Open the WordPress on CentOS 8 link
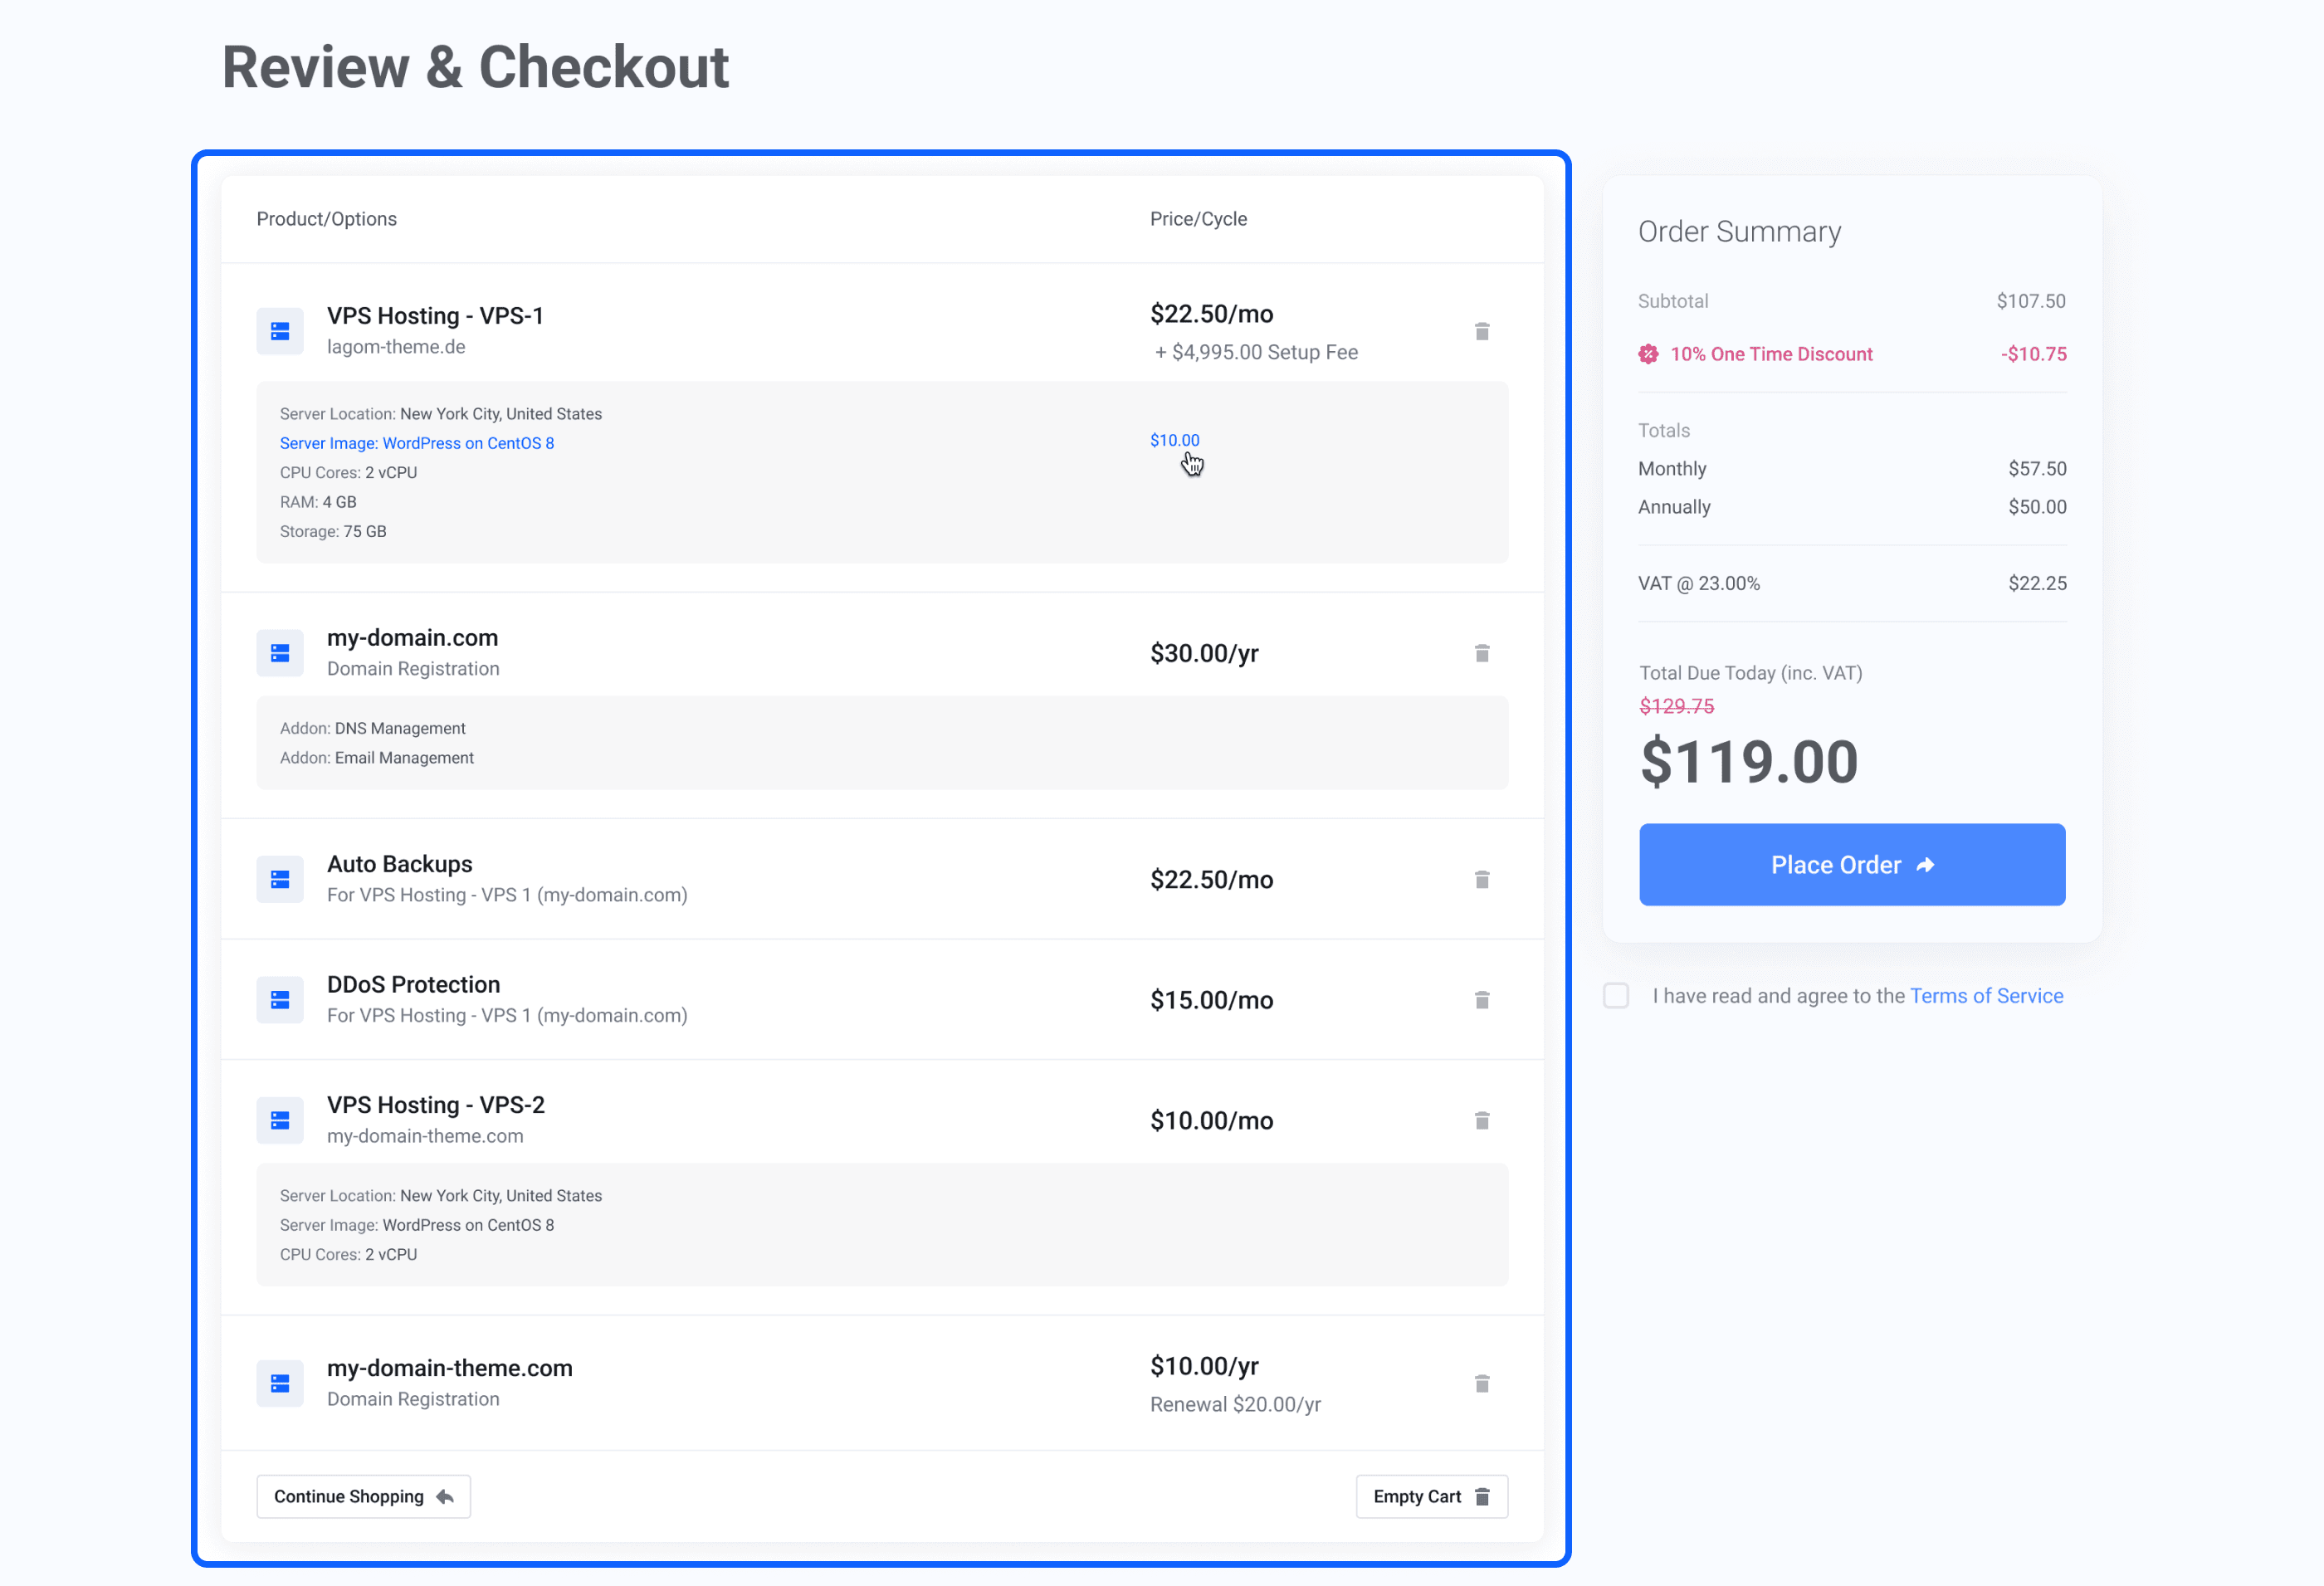The height and width of the screenshot is (1586, 2324). coord(468,443)
